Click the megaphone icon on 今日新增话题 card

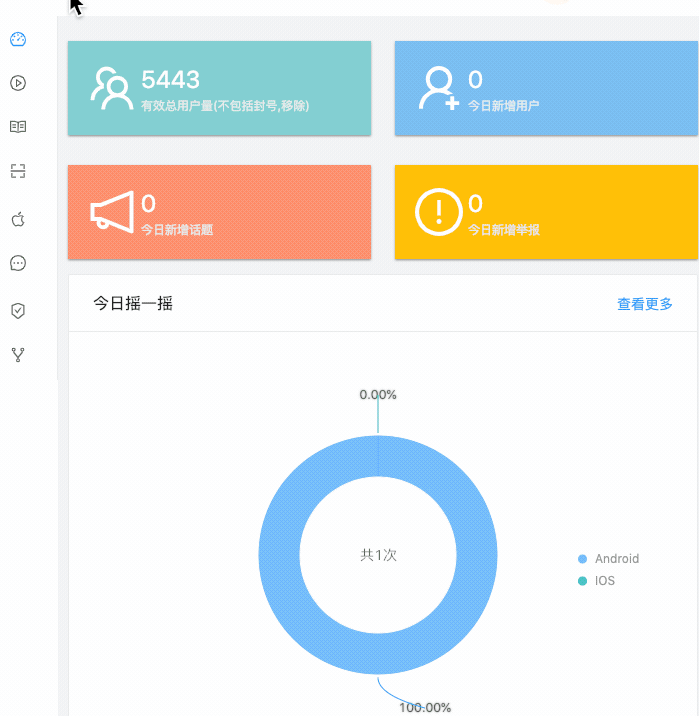click(x=112, y=212)
